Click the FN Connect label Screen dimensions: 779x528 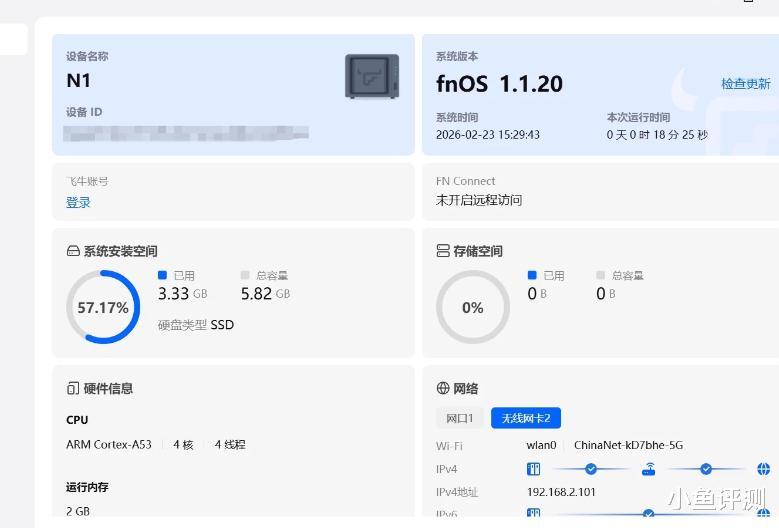(x=466, y=181)
